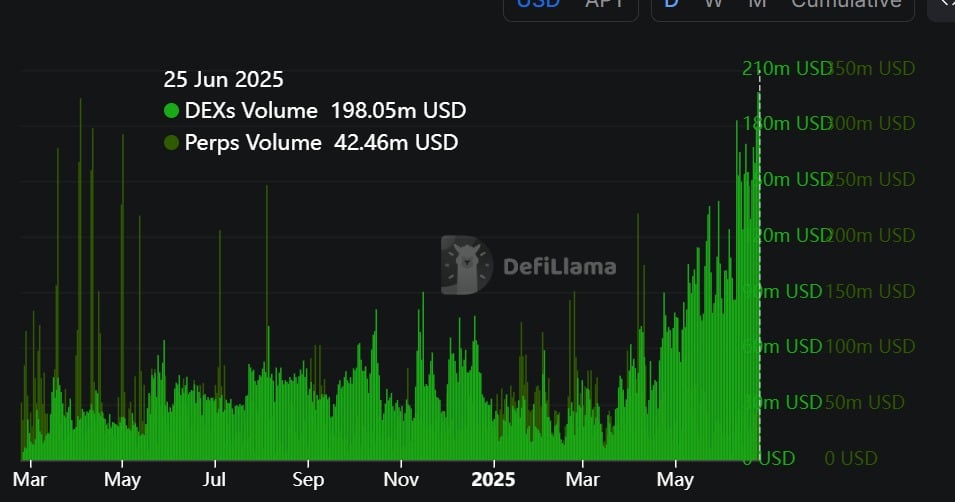Click the 42.46m USD value
Screen dimensions: 955x502
click(396, 143)
